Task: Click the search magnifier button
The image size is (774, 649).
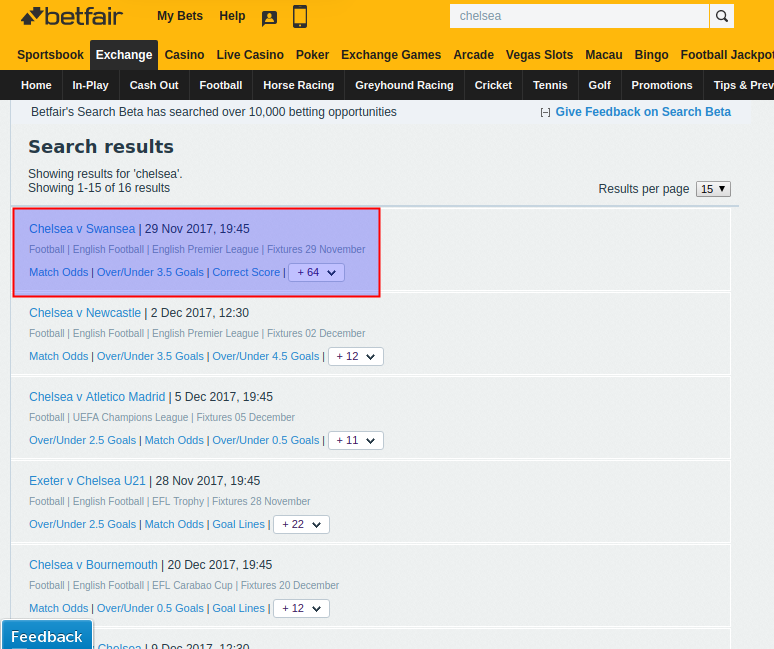Action: 722,16
